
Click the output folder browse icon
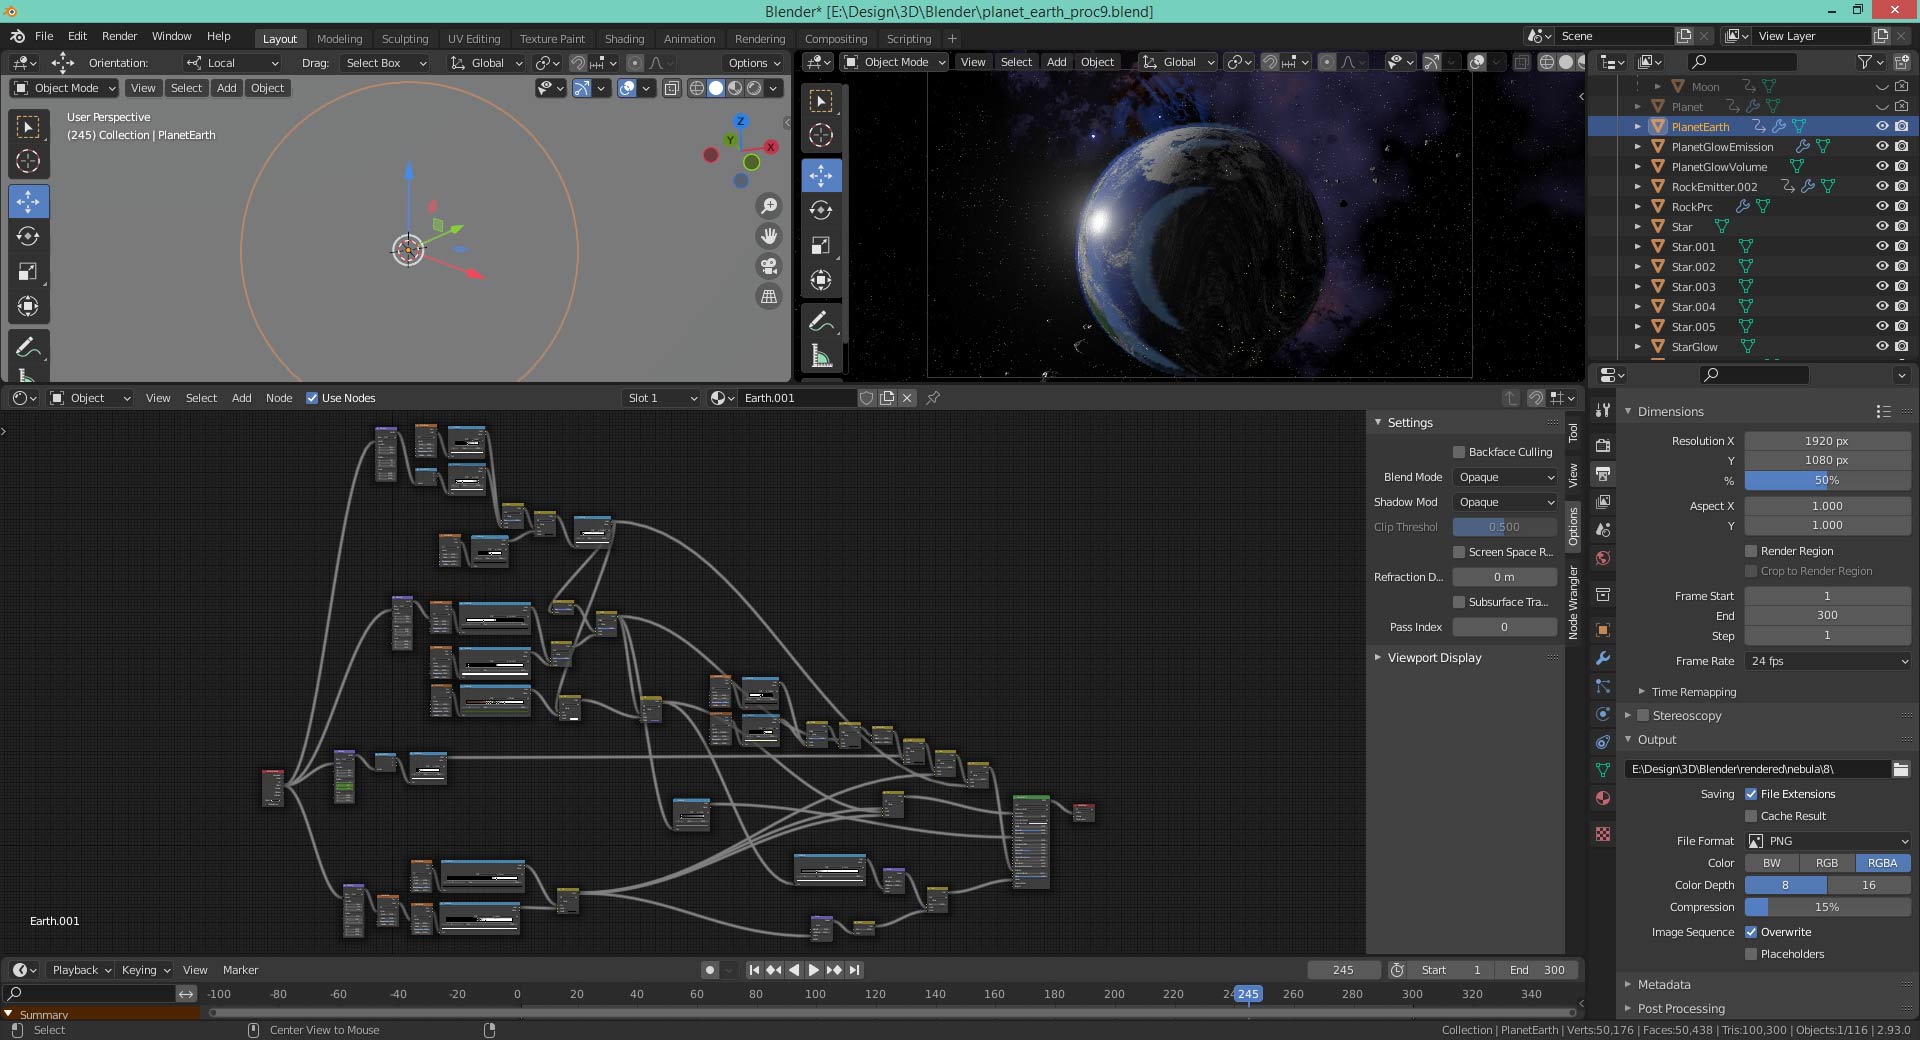(x=1900, y=769)
